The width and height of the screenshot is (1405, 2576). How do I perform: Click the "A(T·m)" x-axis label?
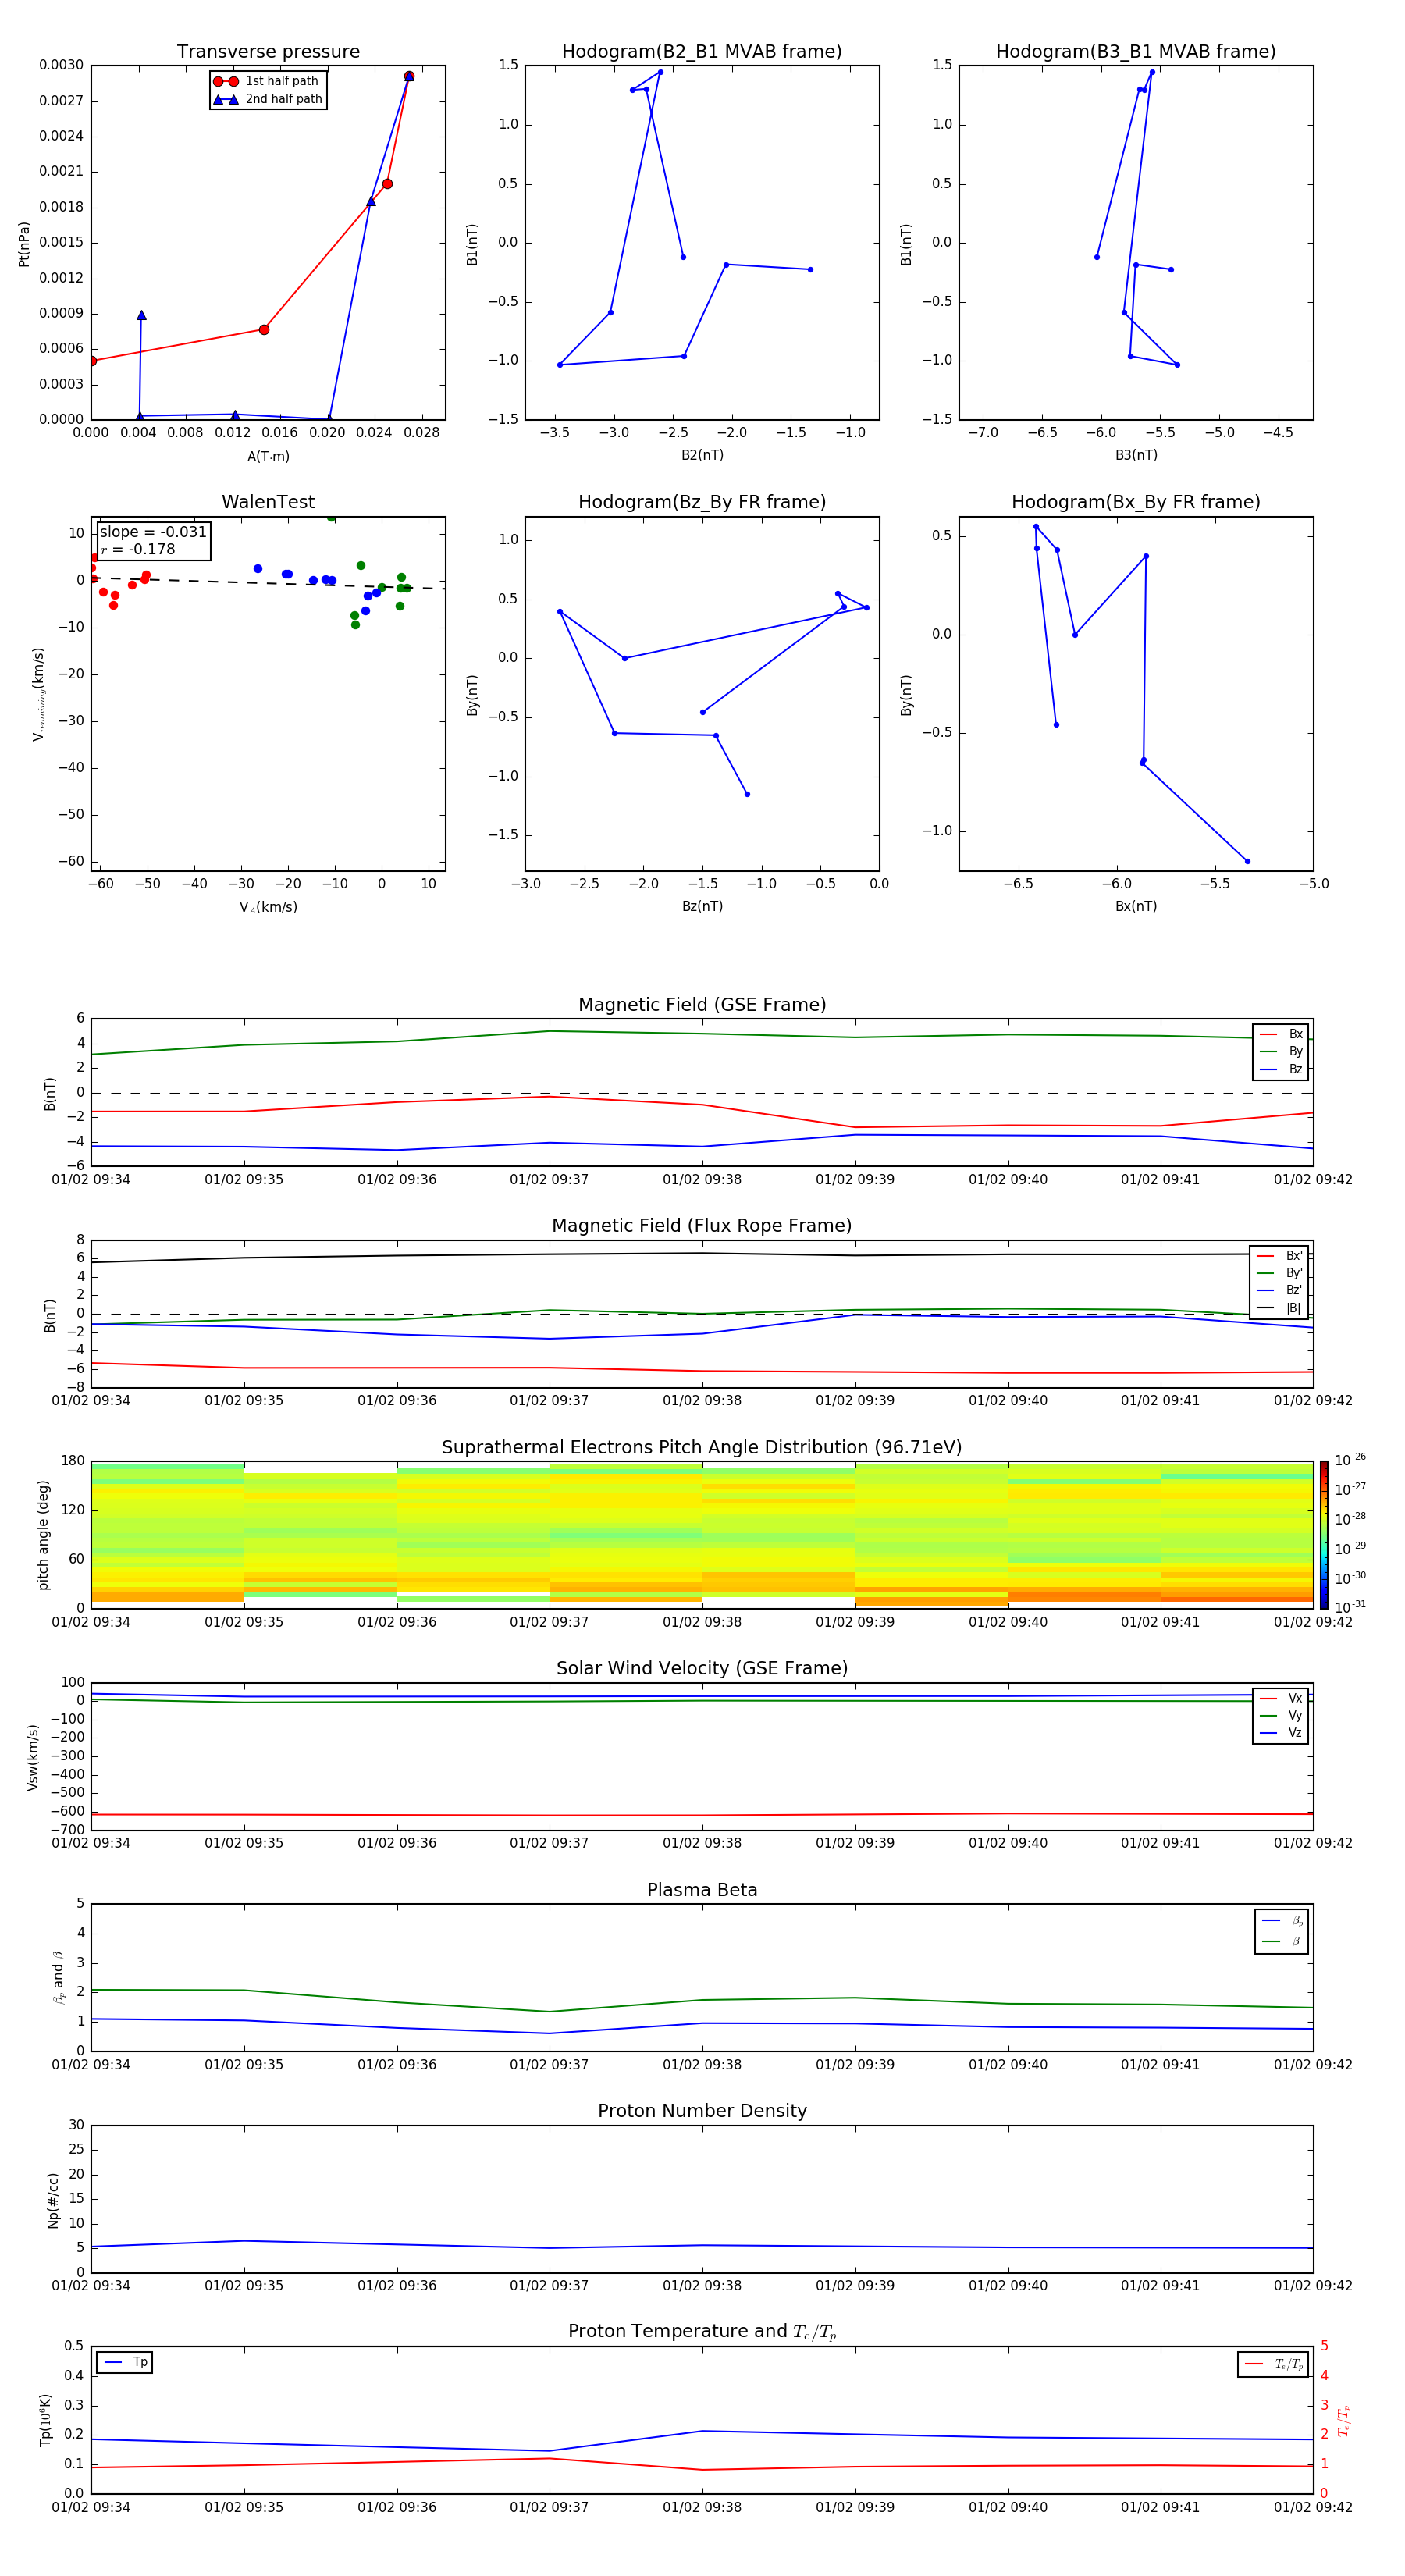(268, 457)
